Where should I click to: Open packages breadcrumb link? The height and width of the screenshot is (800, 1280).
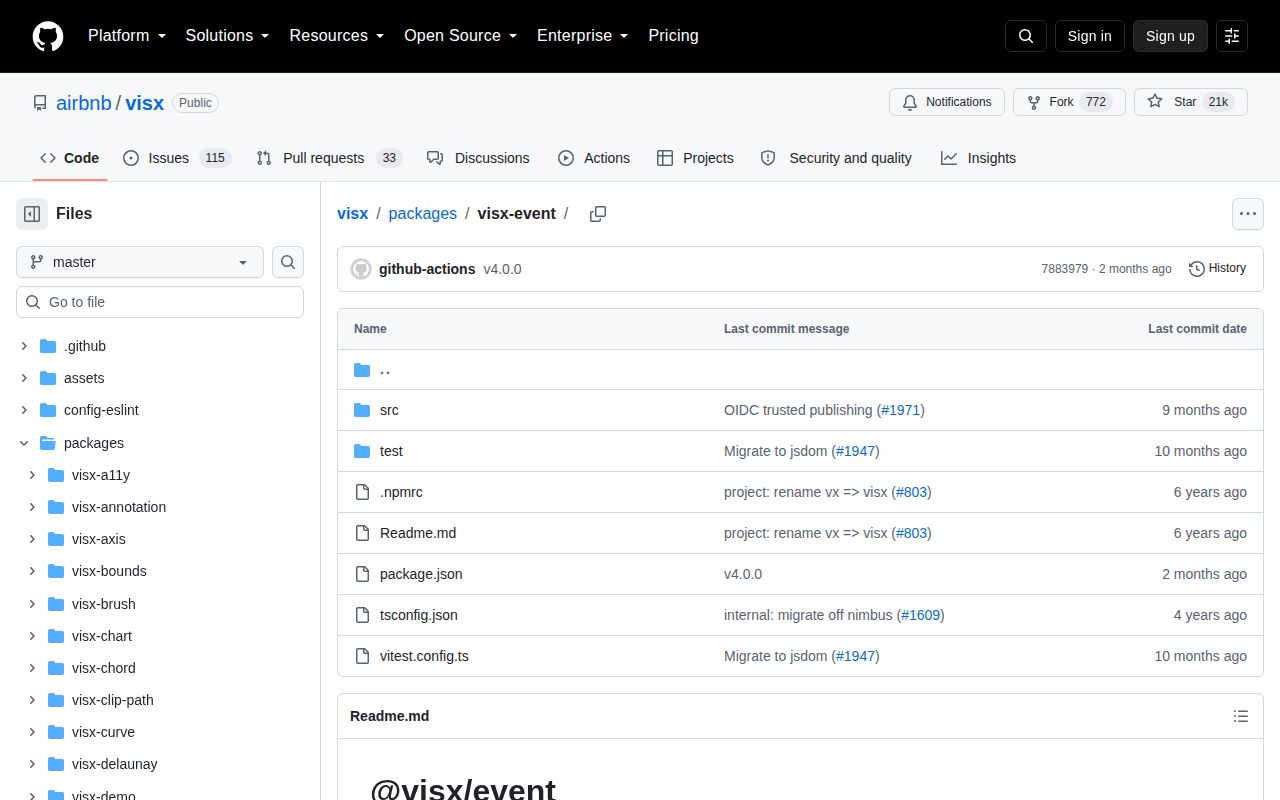(422, 214)
